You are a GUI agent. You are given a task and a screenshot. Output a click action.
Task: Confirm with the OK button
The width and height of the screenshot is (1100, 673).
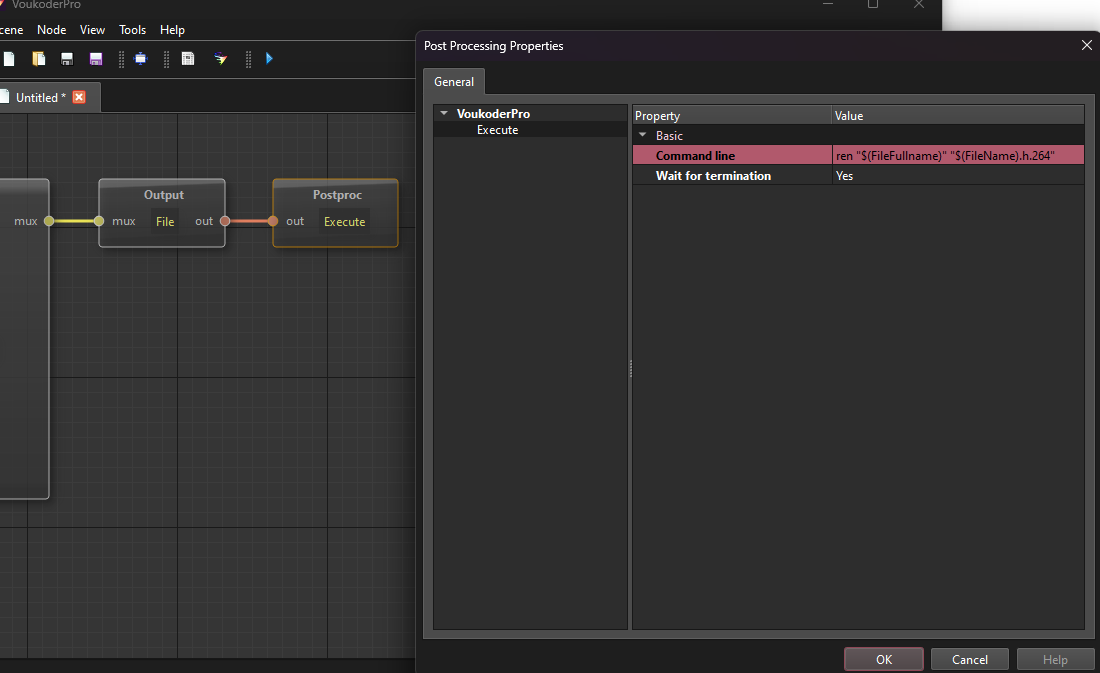click(883, 659)
